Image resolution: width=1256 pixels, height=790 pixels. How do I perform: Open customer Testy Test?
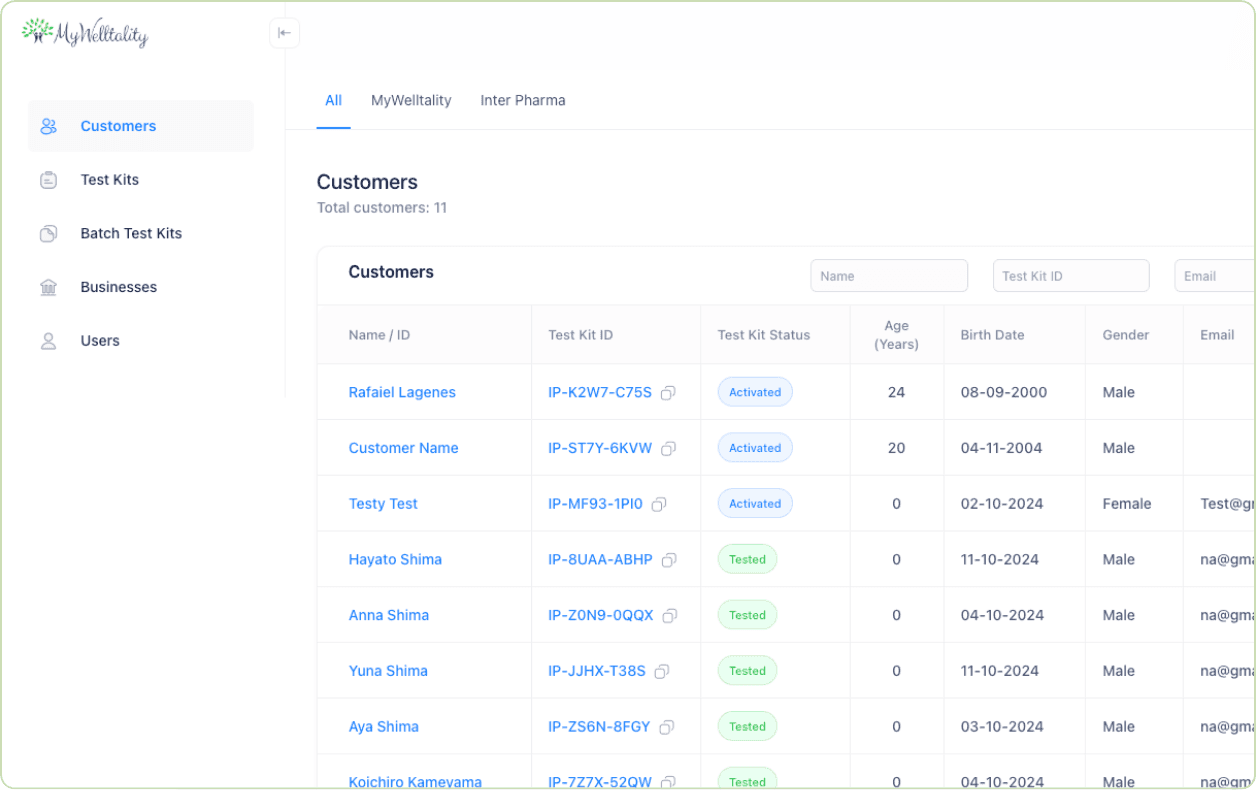[383, 504]
